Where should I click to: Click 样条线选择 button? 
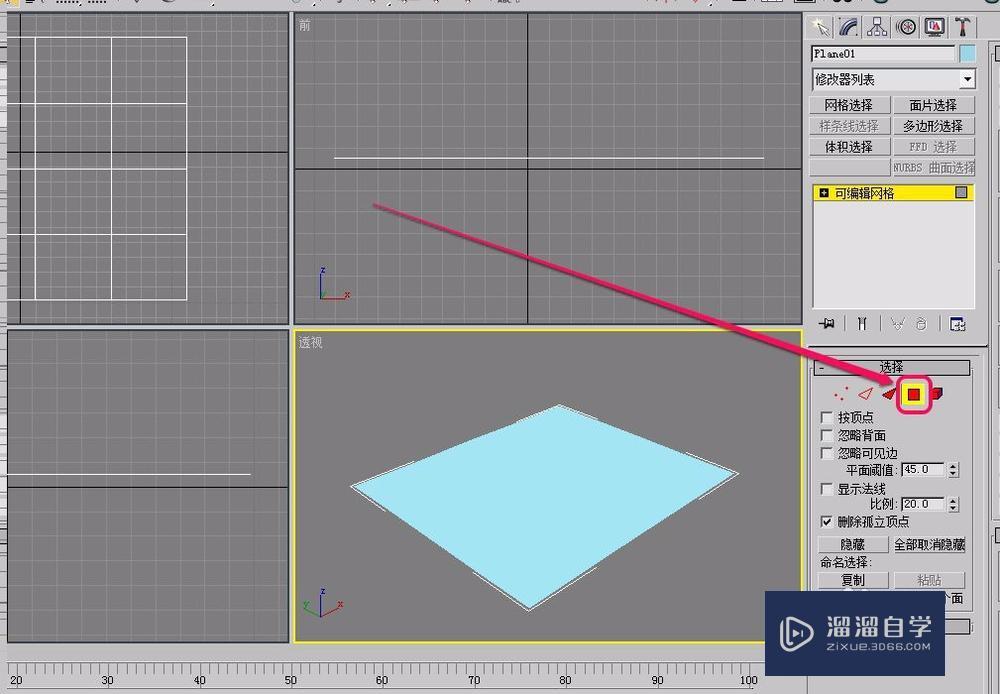(x=849, y=126)
